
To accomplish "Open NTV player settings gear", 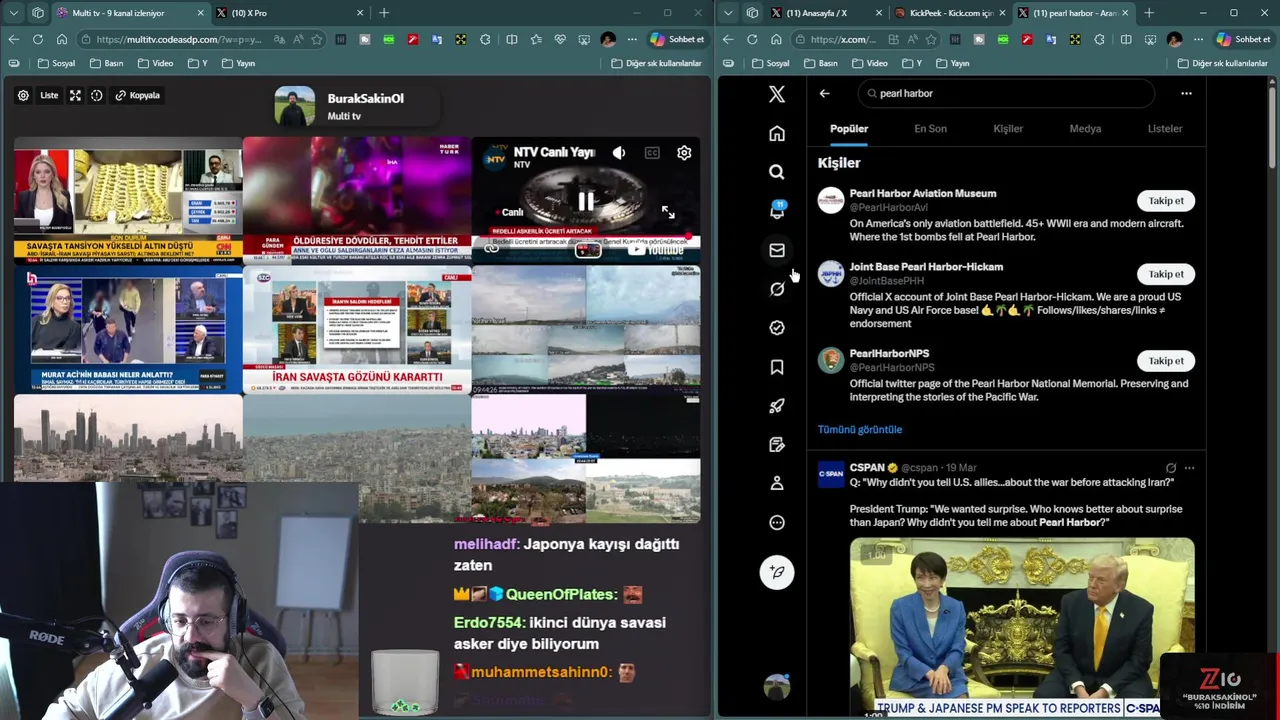I will coord(684,153).
